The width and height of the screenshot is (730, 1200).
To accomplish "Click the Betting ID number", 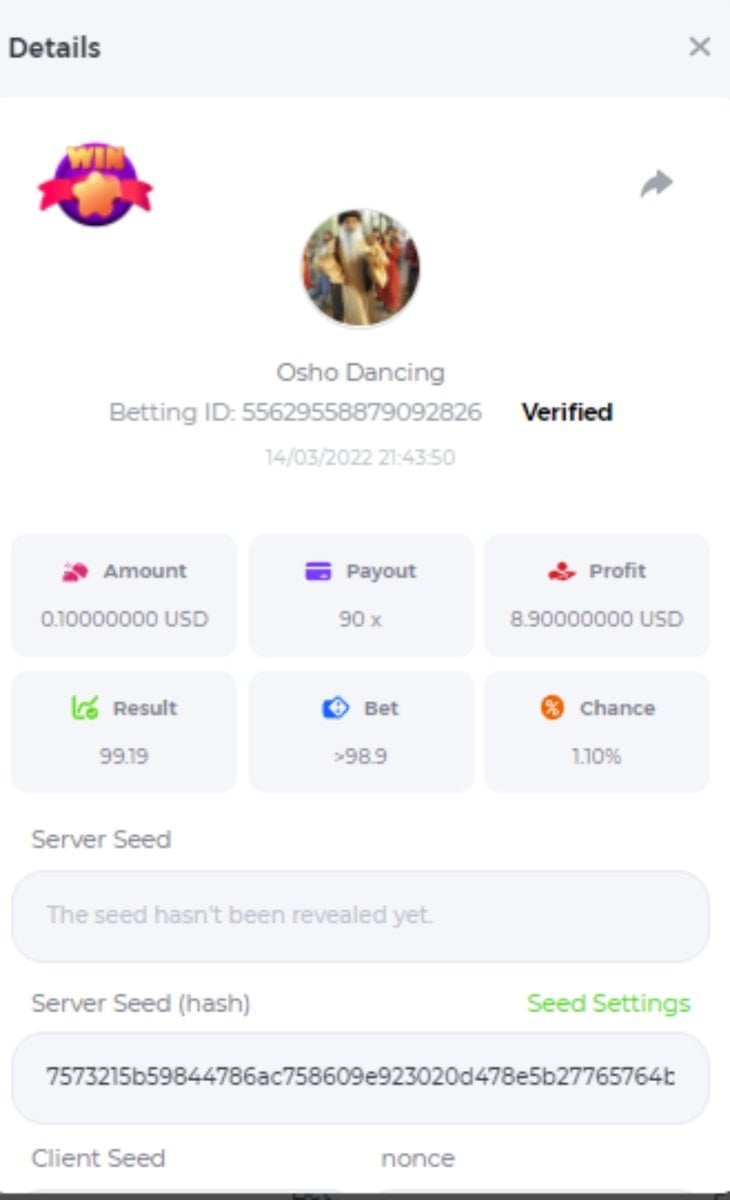I will pos(361,412).
